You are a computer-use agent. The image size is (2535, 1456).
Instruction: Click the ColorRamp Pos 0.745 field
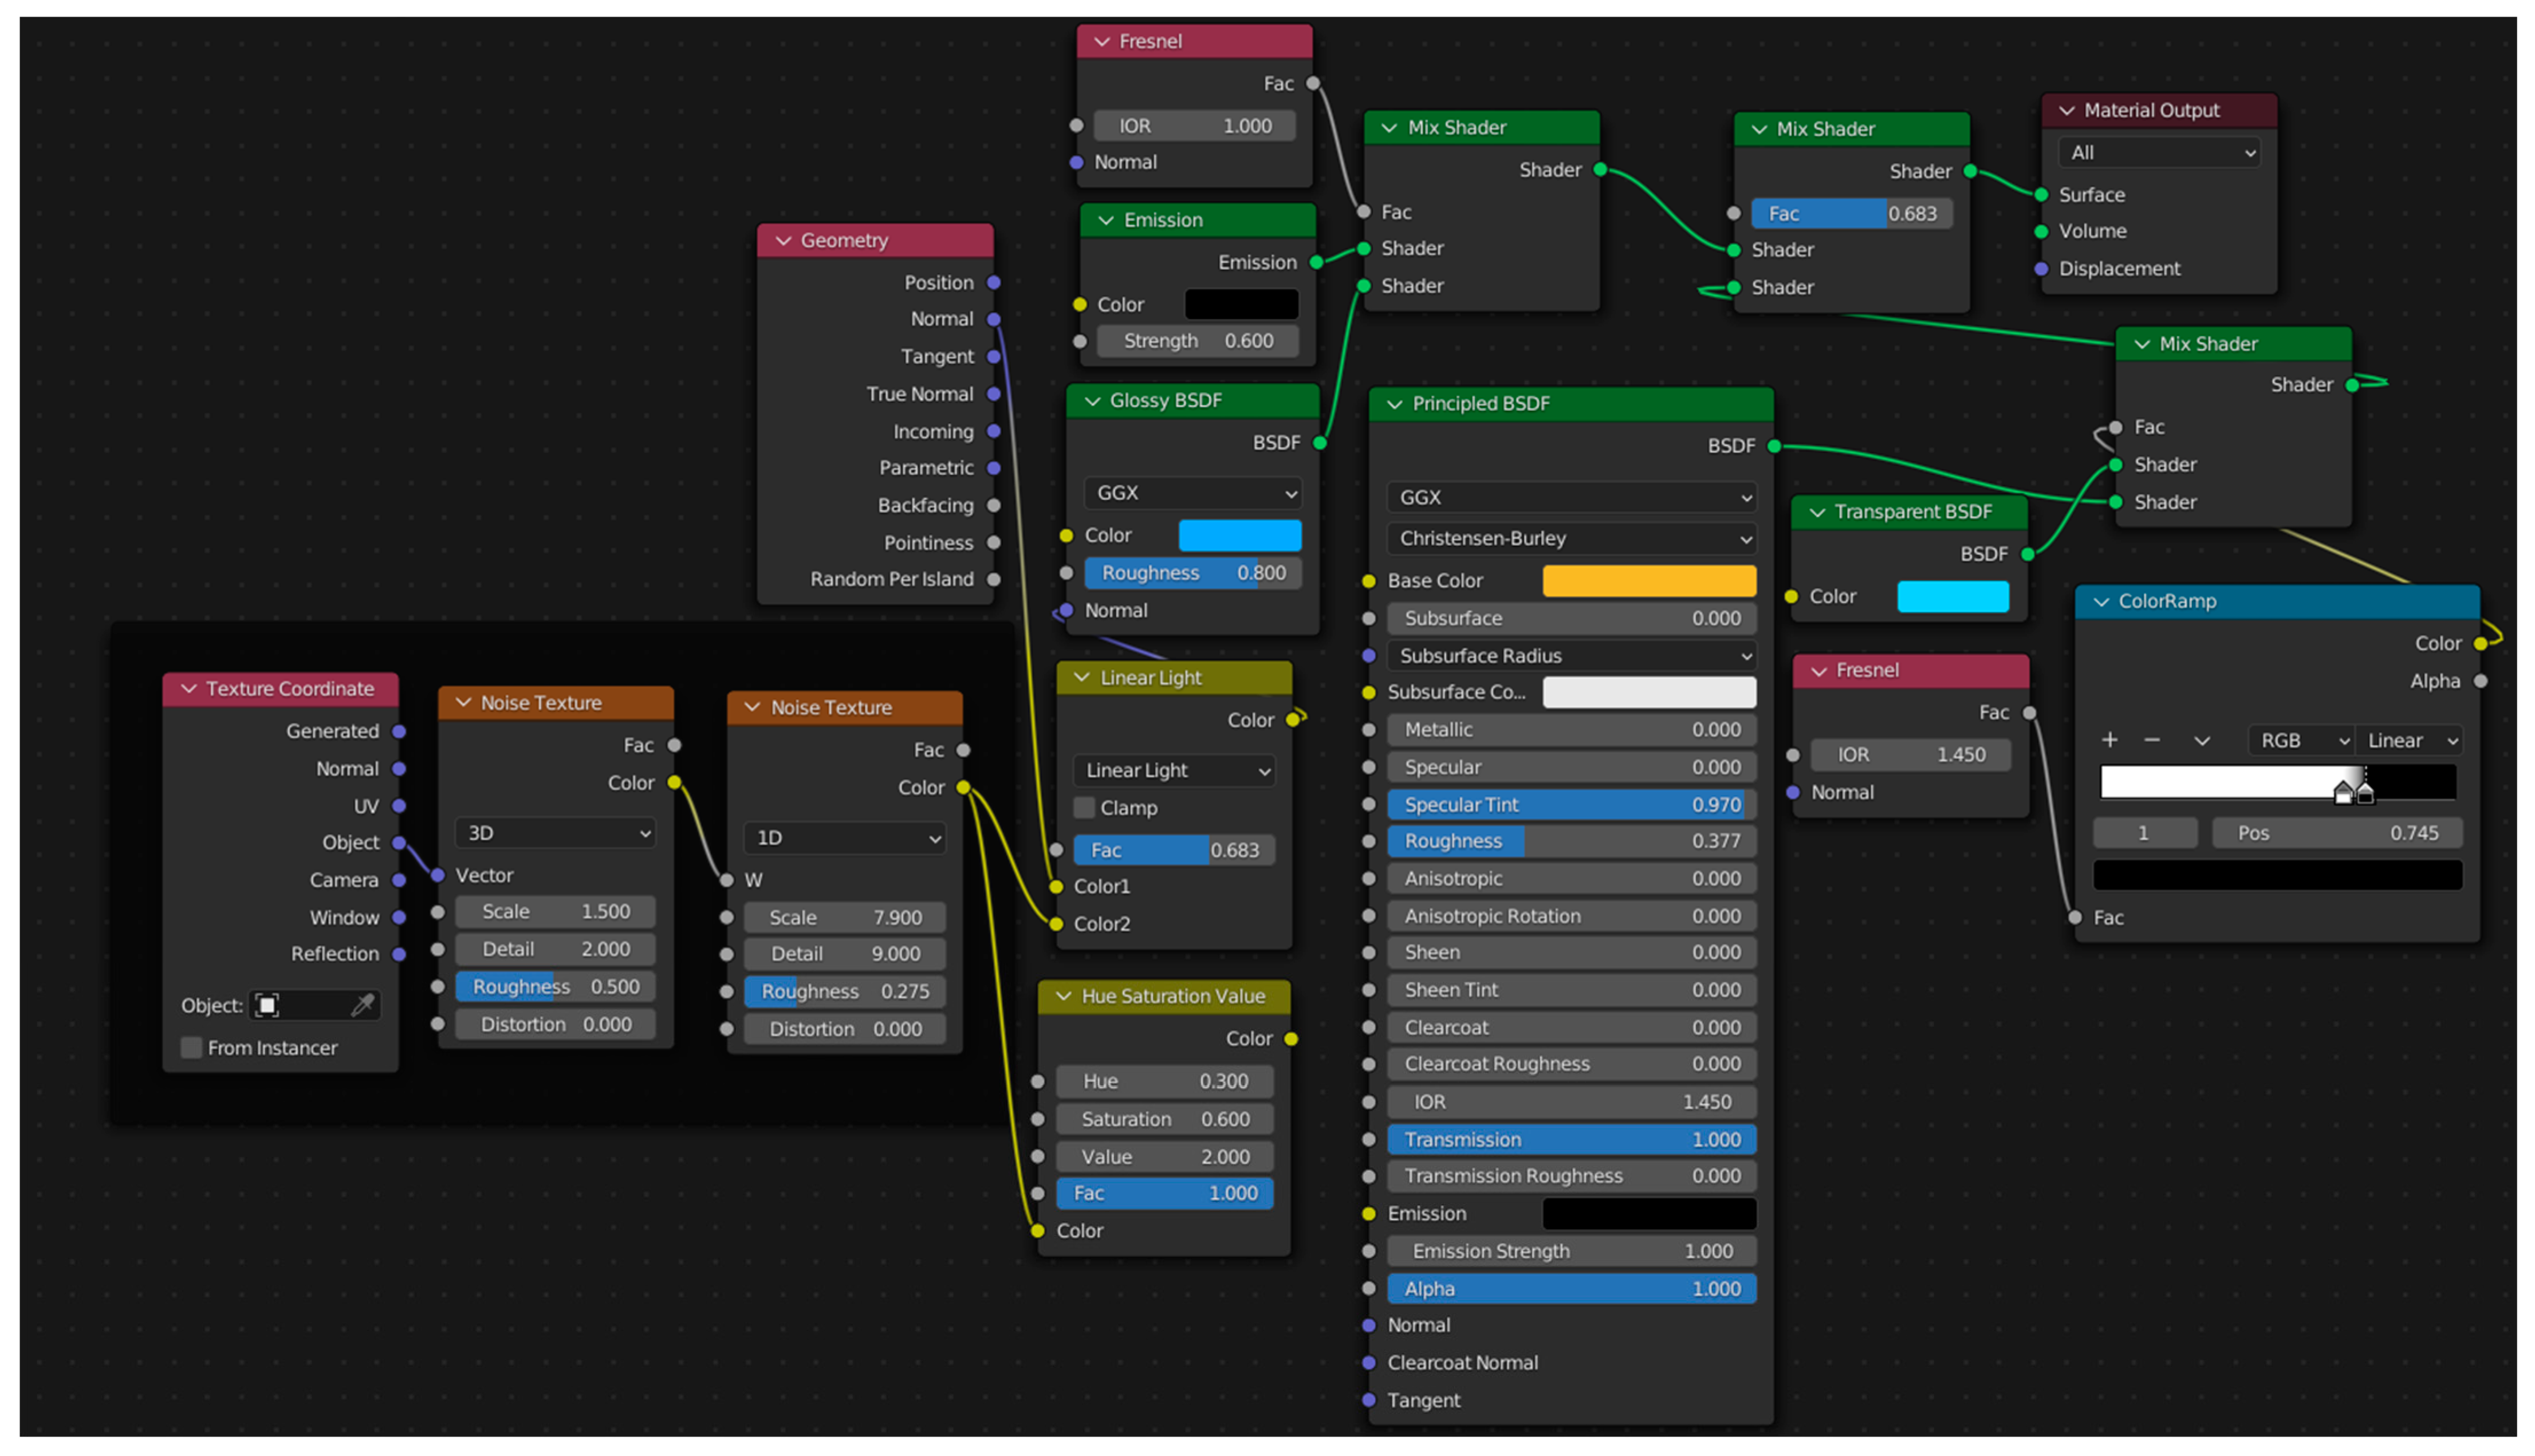(x=2338, y=834)
